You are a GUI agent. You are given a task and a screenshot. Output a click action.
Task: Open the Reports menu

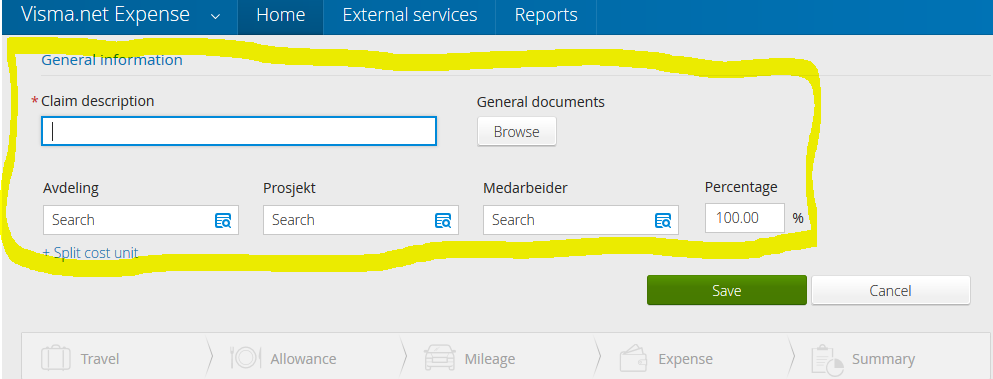pyautogui.click(x=546, y=16)
